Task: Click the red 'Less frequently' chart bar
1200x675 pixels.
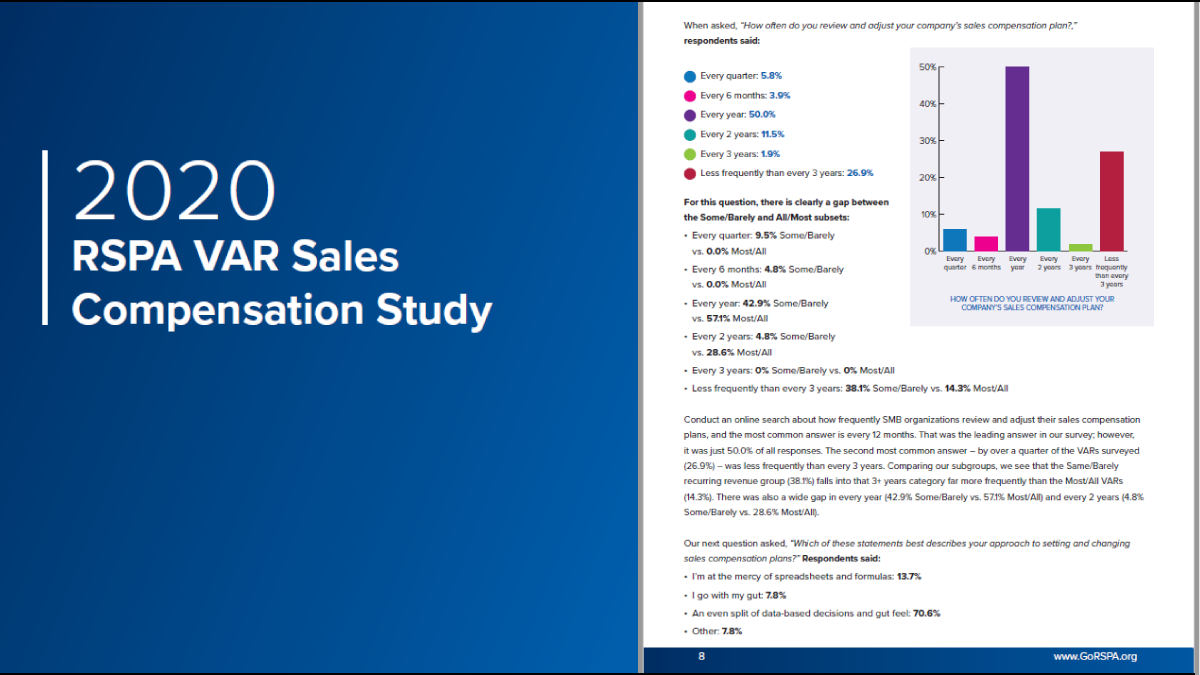Action: pyautogui.click(x=1111, y=200)
